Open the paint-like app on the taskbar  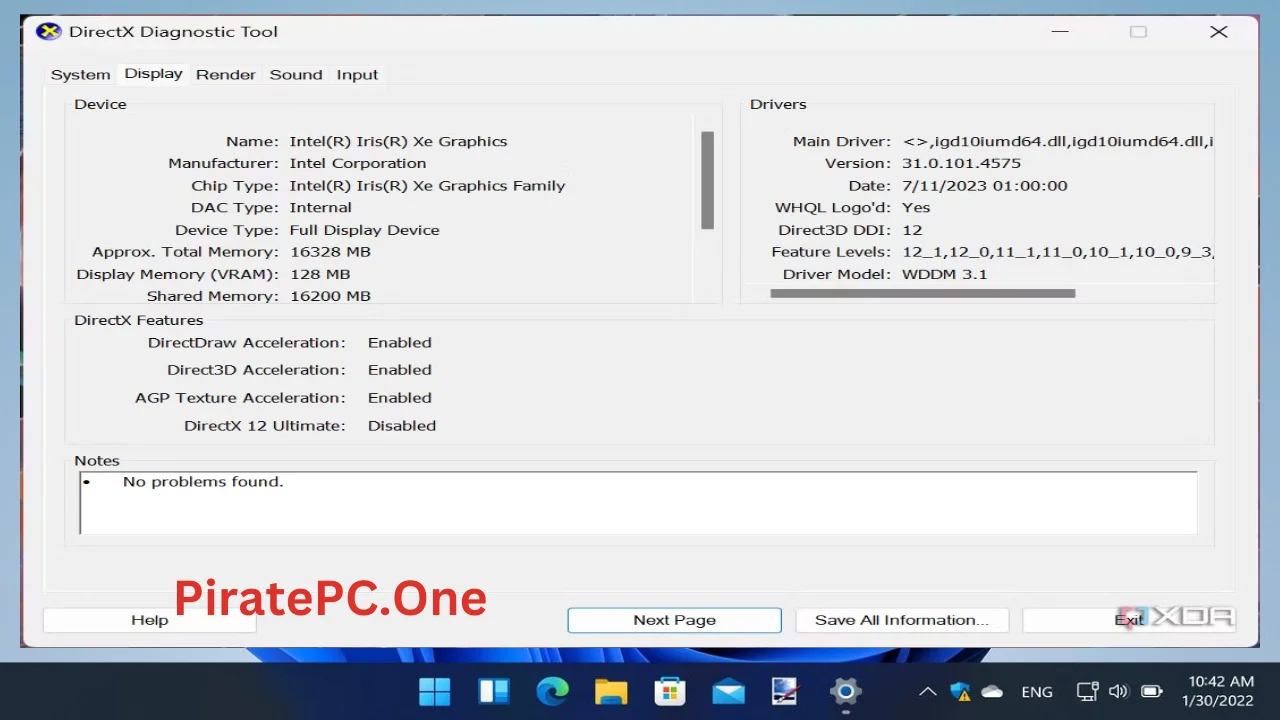pos(785,691)
